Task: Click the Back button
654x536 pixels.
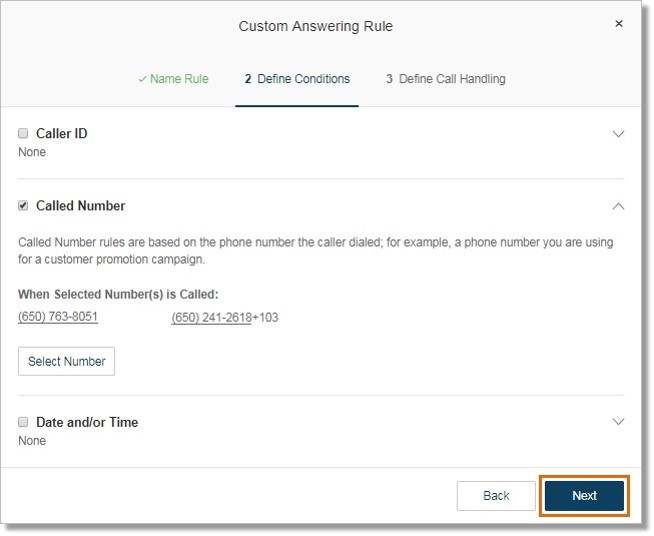Action: [496, 496]
